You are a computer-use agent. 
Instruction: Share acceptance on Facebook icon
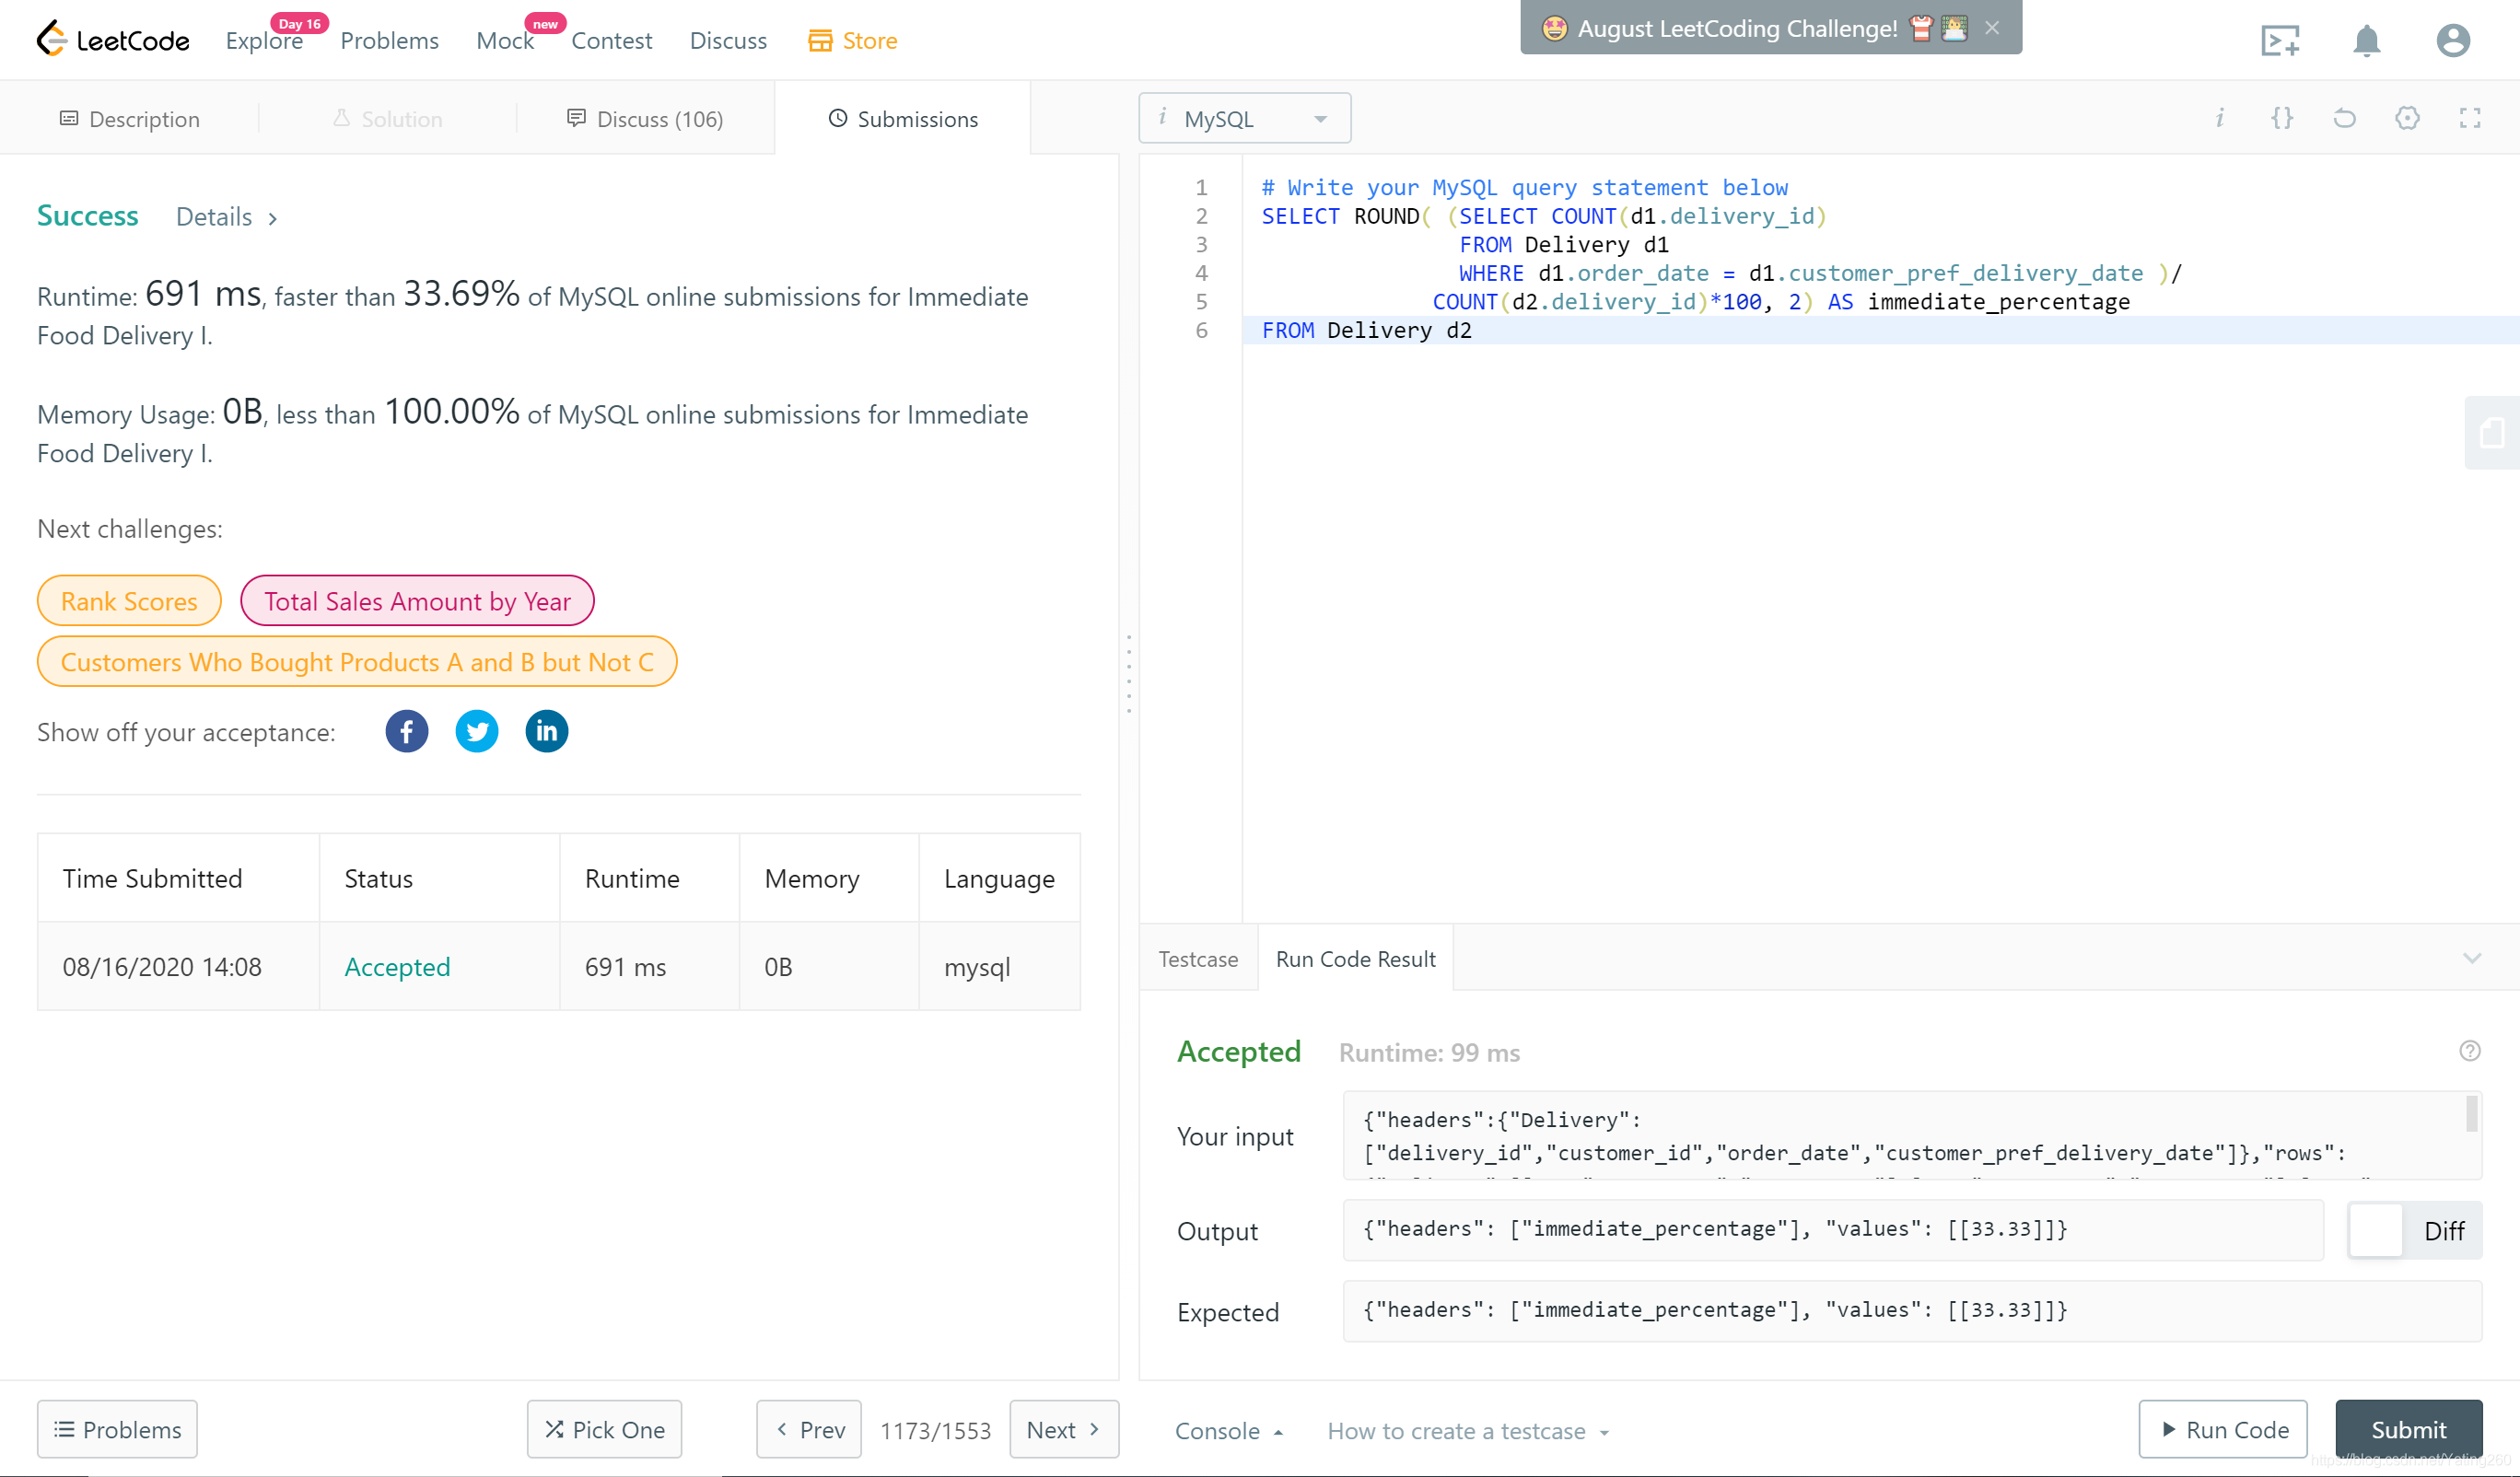[x=406, y=732]
